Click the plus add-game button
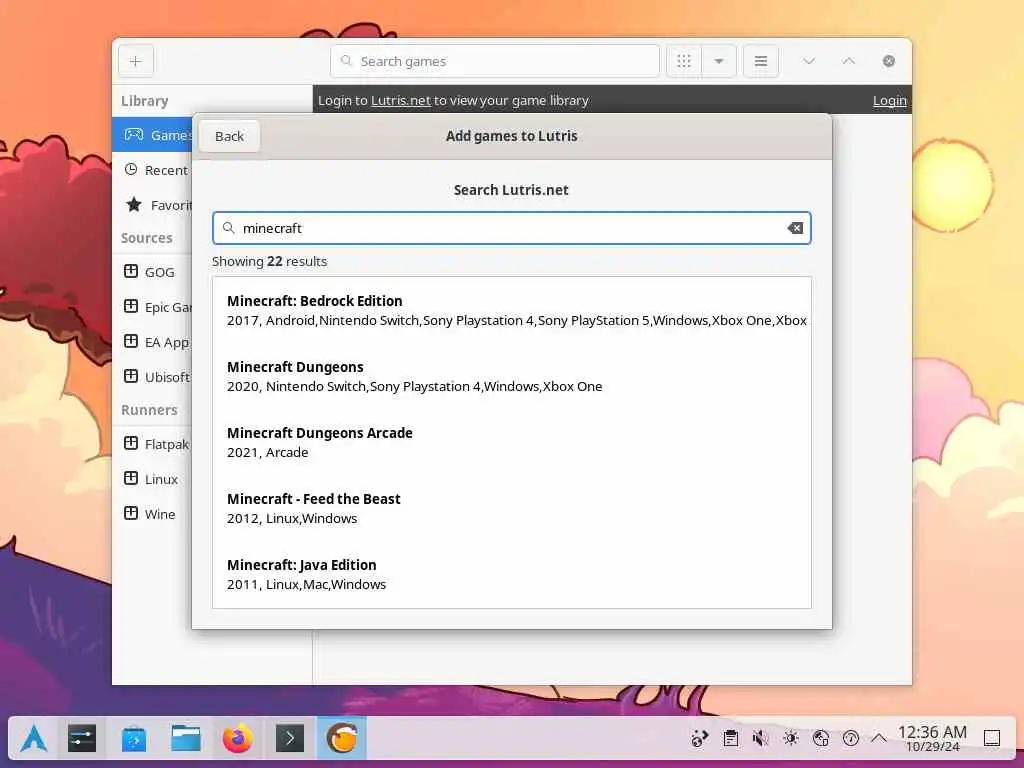 pos(136,61)
